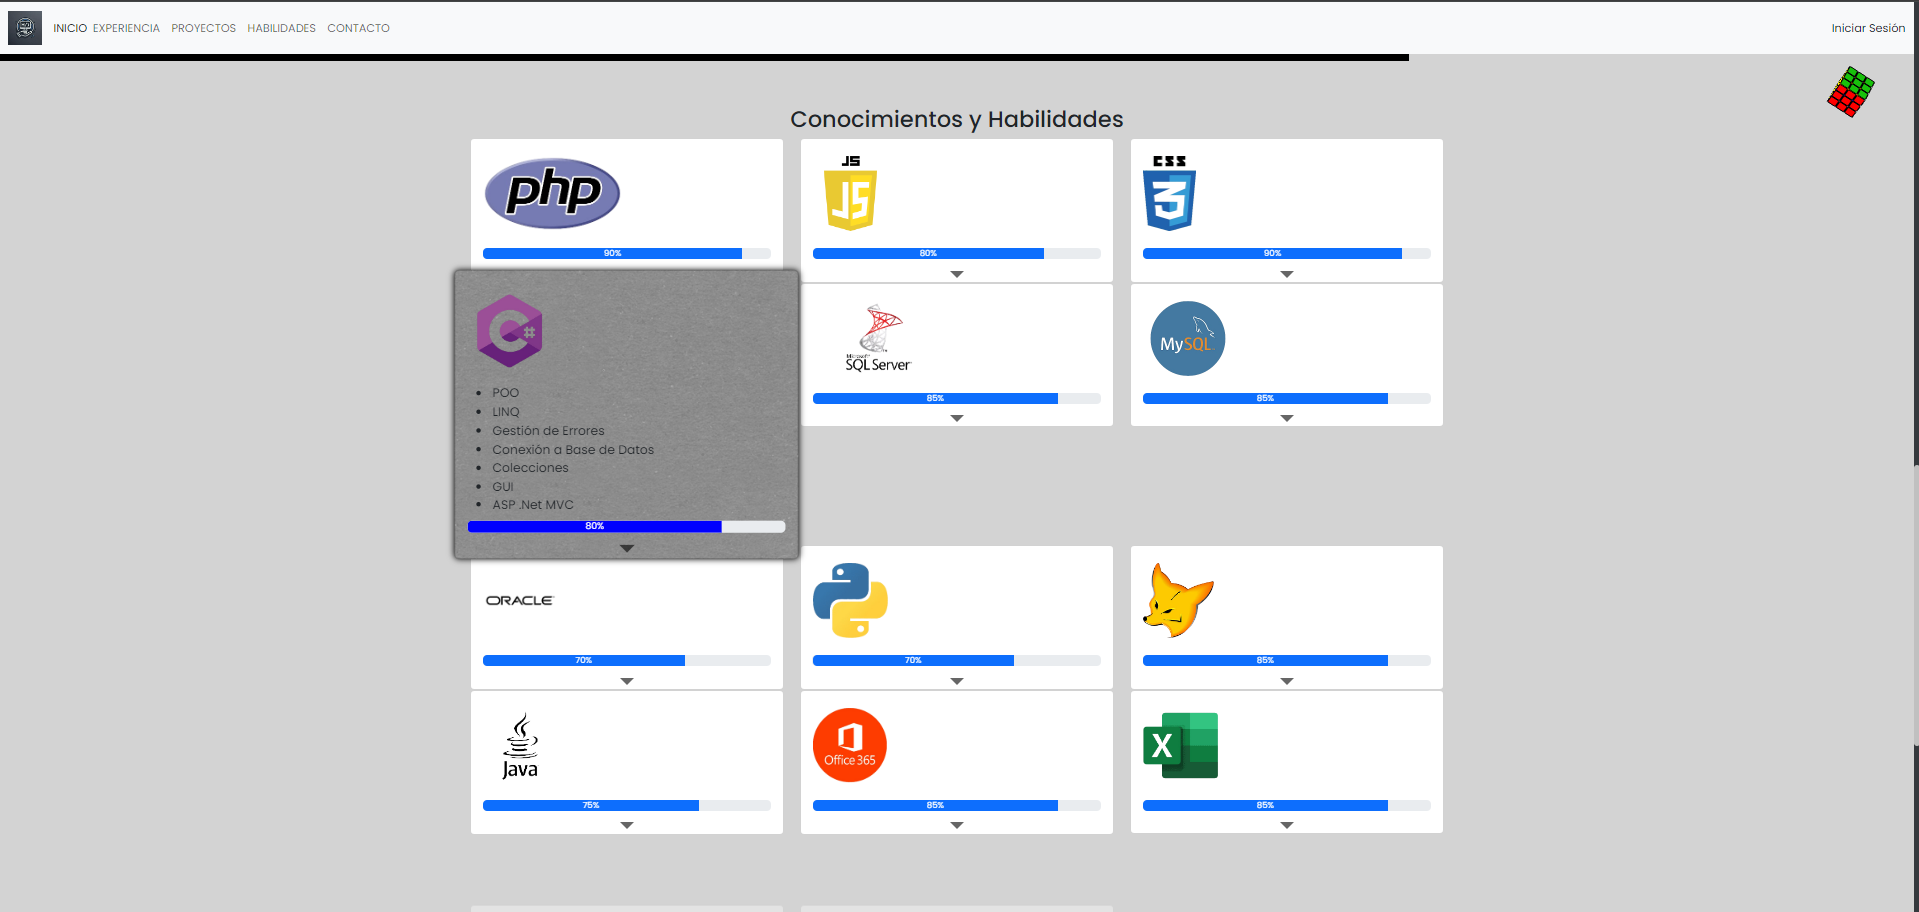
Task: Click the Office 365 logo
Action: pyautogui.click(x=850, y=745)
